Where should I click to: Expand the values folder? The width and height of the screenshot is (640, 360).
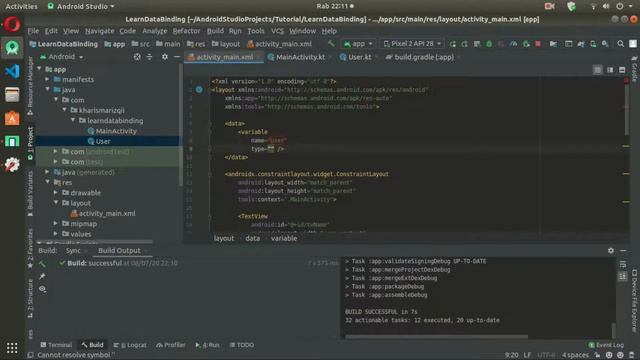(x=56, y=234)
